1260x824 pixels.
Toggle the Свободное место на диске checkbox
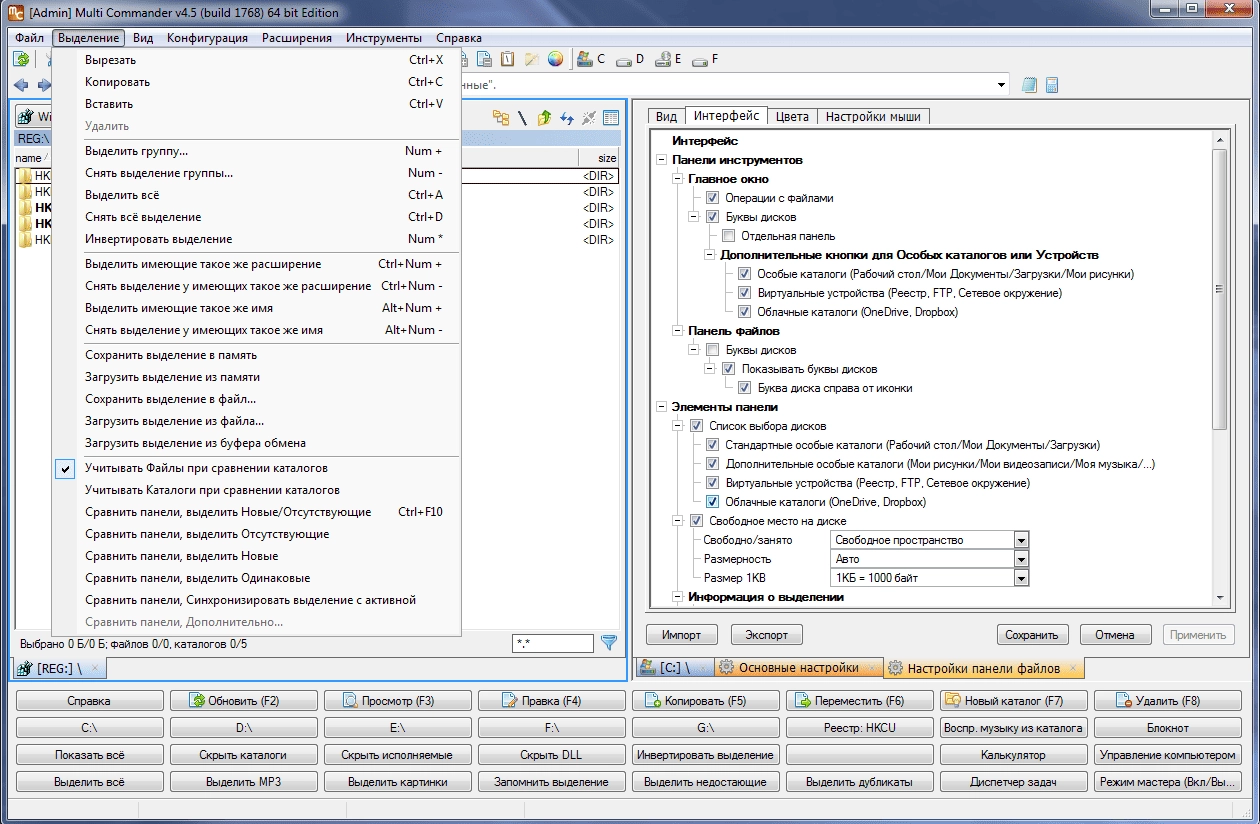tap(696, 521)
